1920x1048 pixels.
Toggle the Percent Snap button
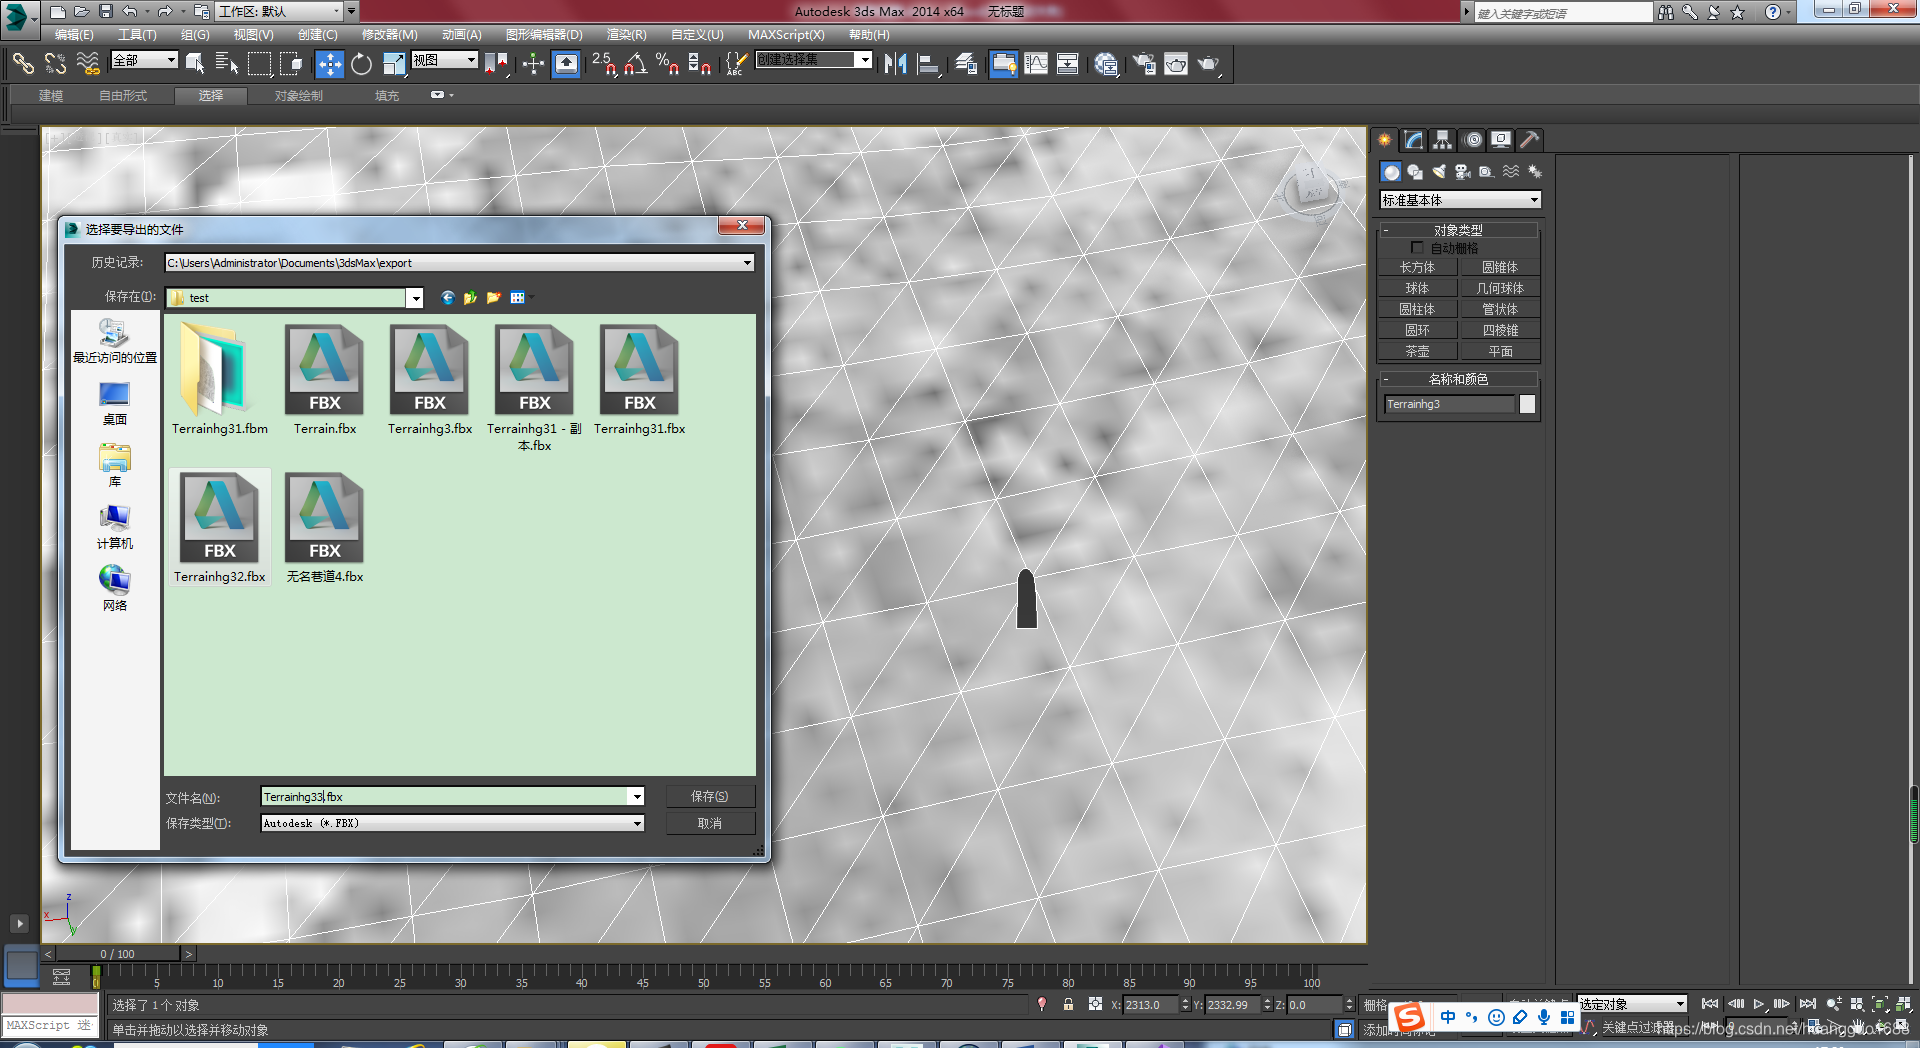point(667,64)
